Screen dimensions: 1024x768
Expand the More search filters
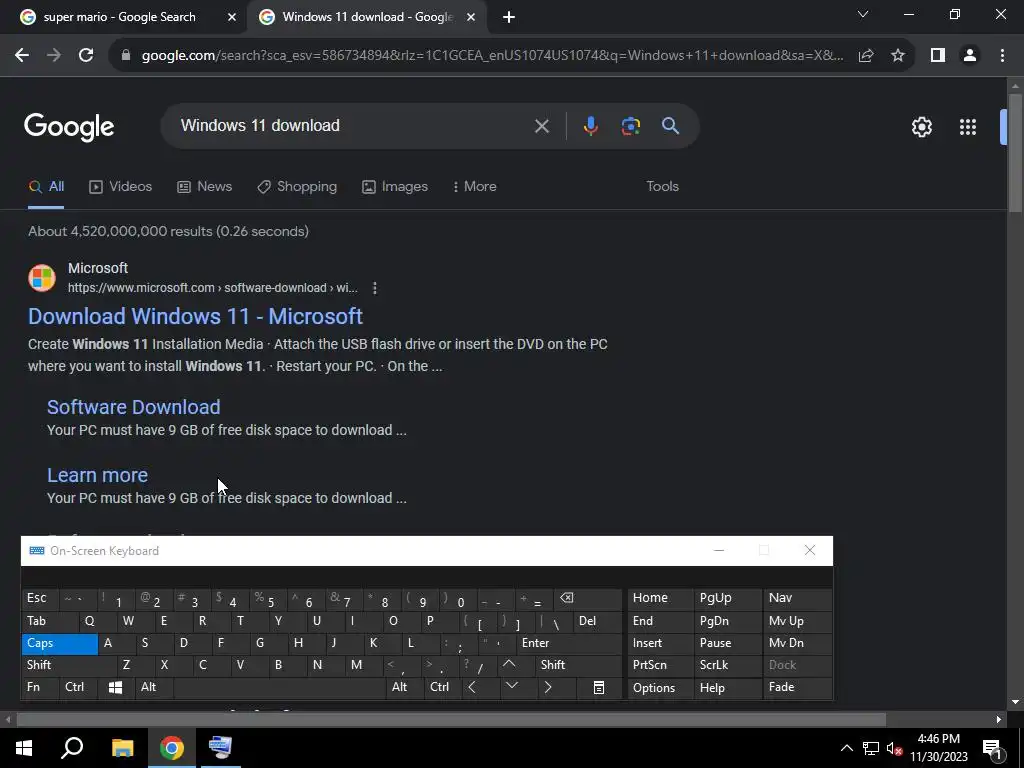click(474, 187)
